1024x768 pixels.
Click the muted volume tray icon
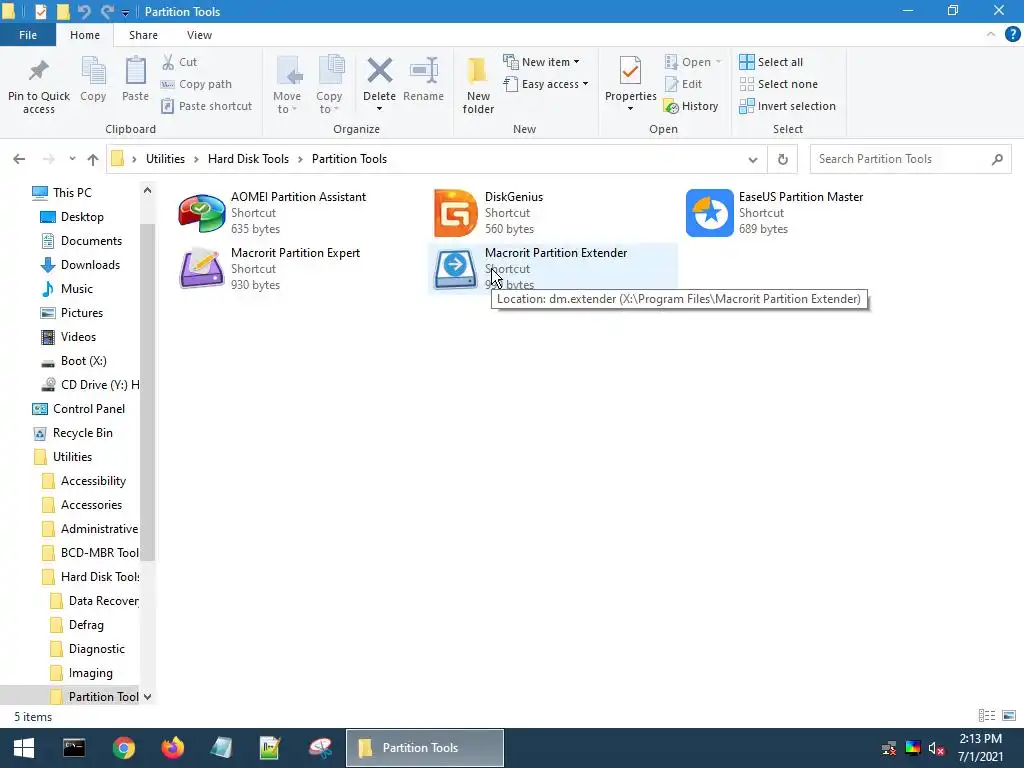(936, 748)
